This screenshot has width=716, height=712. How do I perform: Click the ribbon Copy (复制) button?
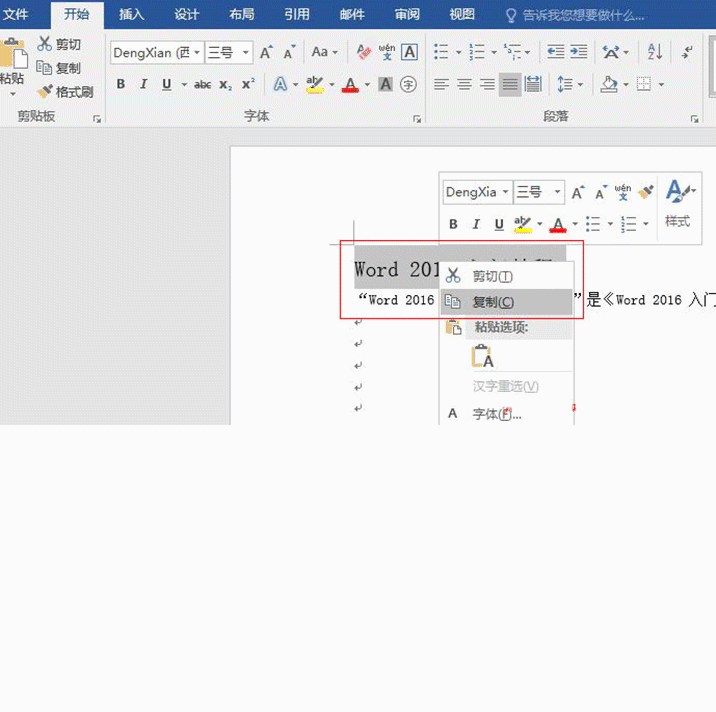click(59, 68)
